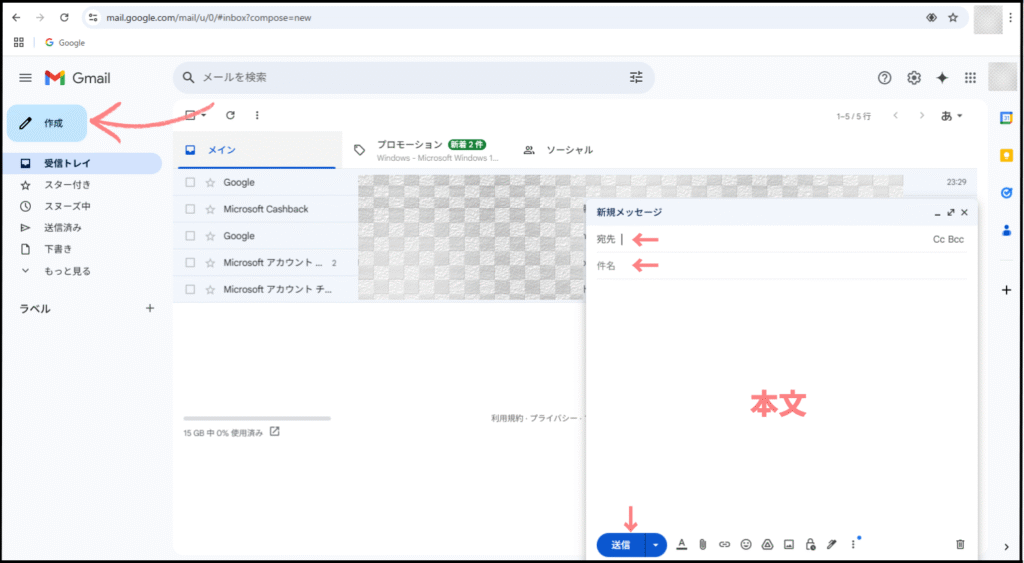The image size is (1024, 563).
Task: Open search options filter icon
Action: pyautogui.click(x=636, y=78)
